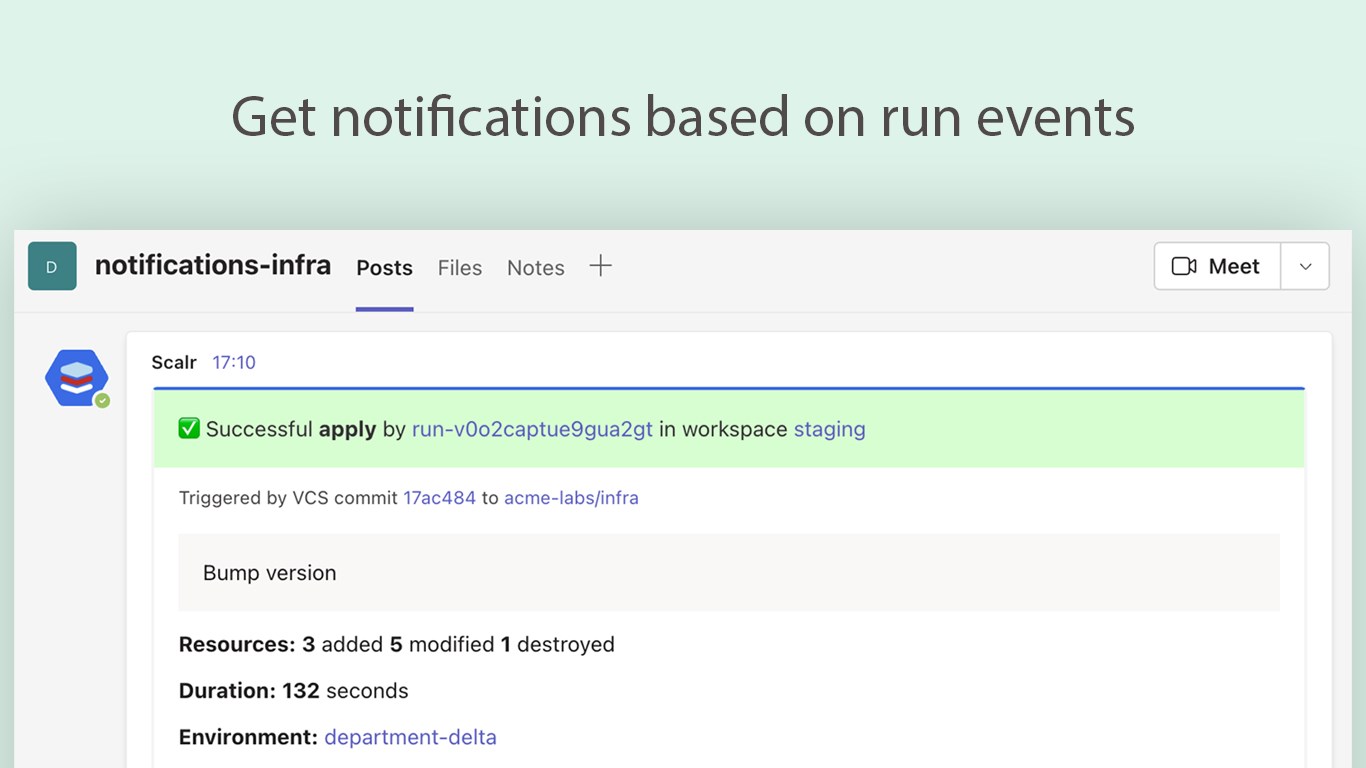The image size is (1366, 768).
Task: Add a new tab with plus icon
Action: (600, 266)
